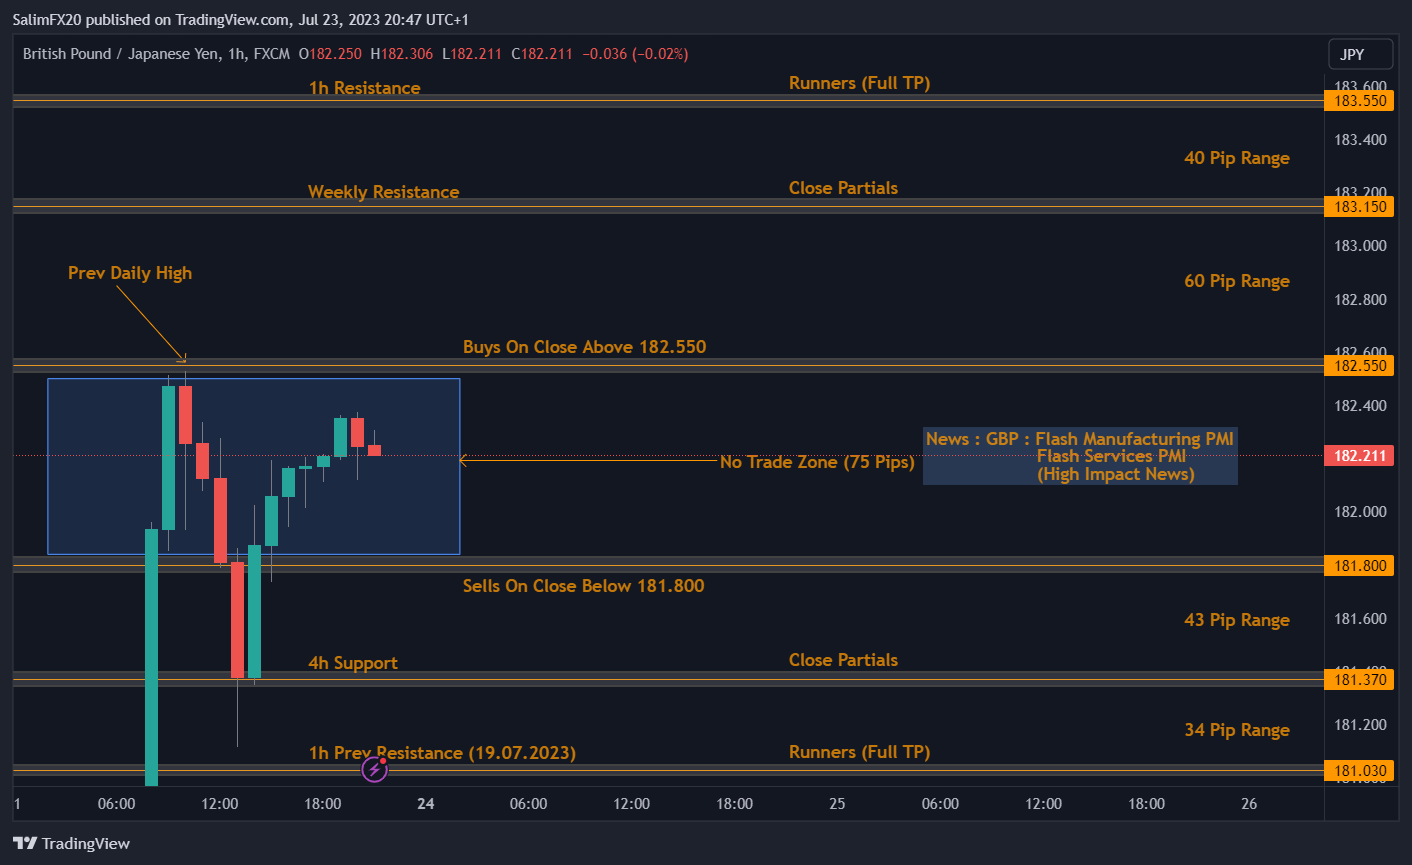Viewport: 1412px width, 865px height.
Task: Click the 24 date marker on the time axis
Action: (x=426, y=803)
